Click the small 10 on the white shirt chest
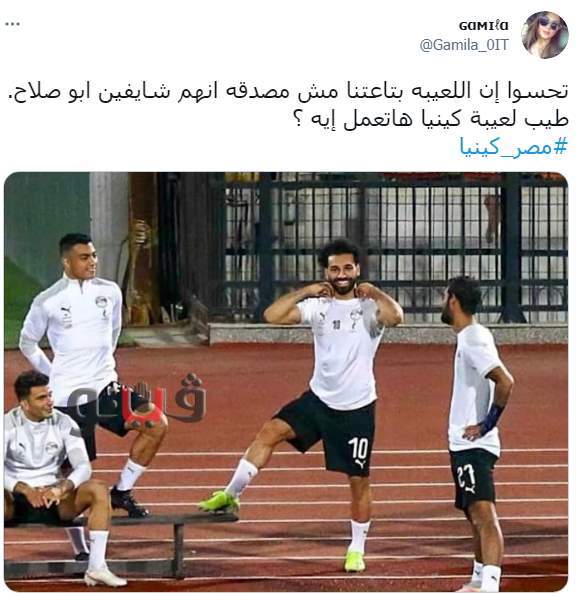Screen dimensions: 585x597 point(336,324)
